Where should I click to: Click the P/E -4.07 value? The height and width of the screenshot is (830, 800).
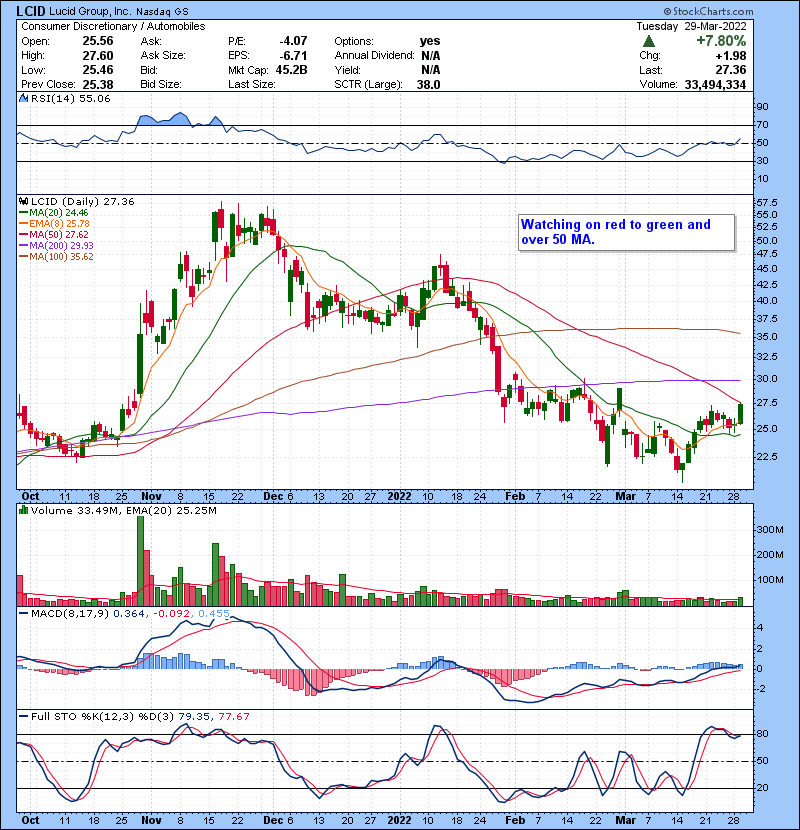pos(293,41)
